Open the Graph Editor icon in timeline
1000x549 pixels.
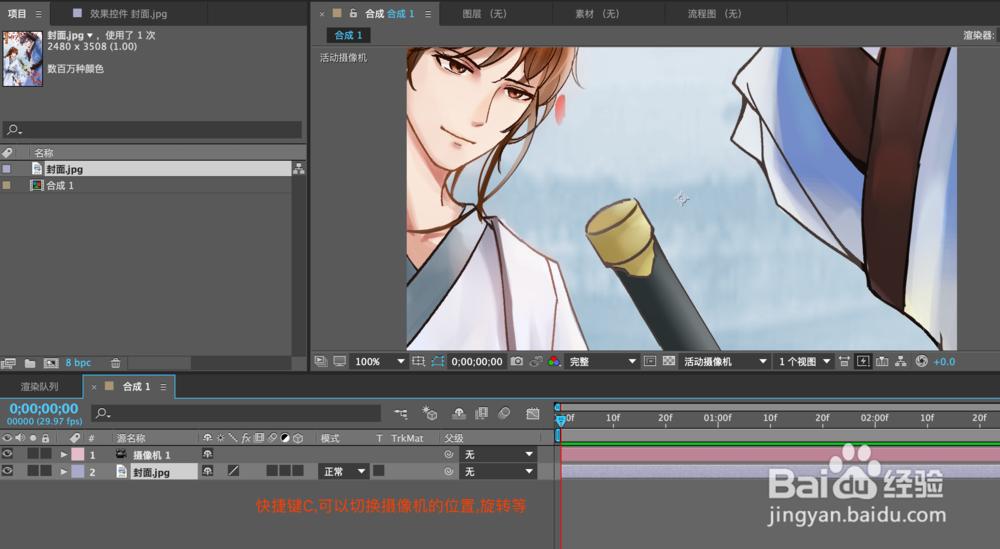click(533, 414)
